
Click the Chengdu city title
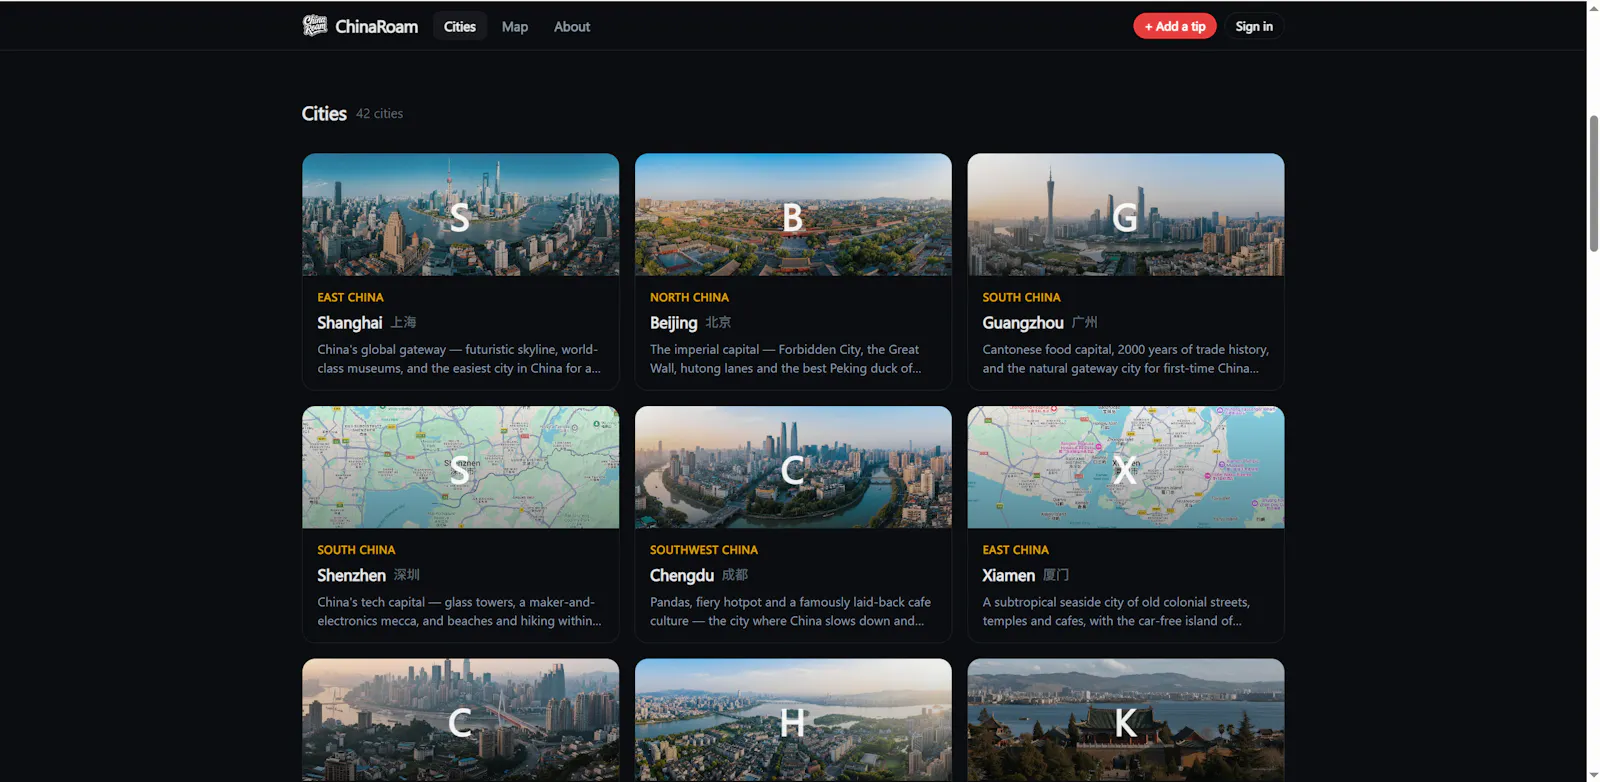[682, 575]
